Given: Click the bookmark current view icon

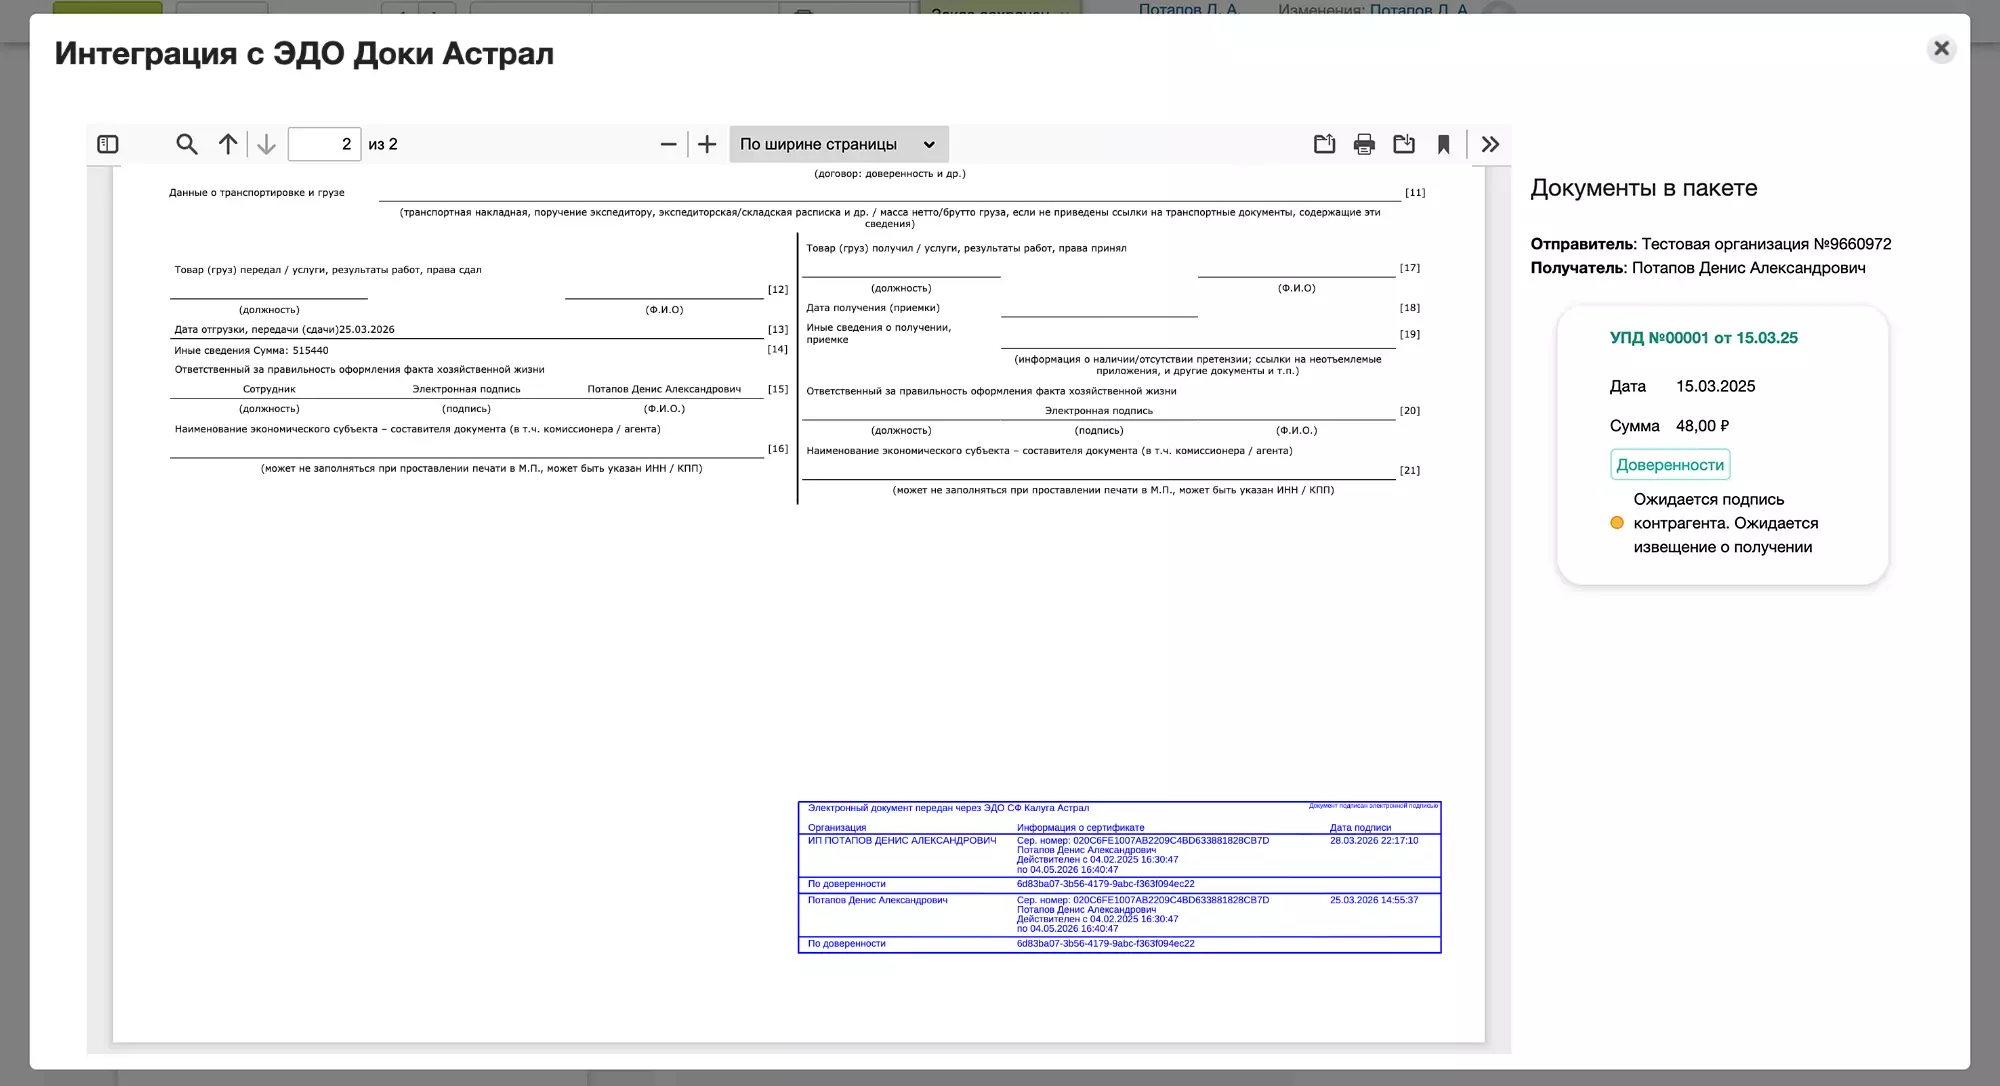Looking at the screenshot, I should (x=1443, y=144).
